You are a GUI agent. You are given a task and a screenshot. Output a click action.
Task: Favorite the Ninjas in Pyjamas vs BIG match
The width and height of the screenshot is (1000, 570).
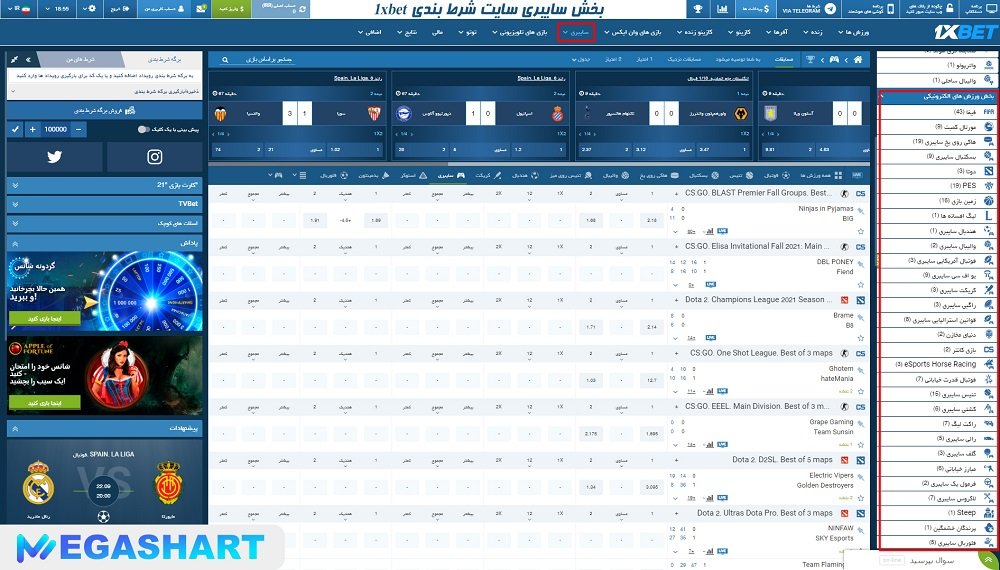860,231
